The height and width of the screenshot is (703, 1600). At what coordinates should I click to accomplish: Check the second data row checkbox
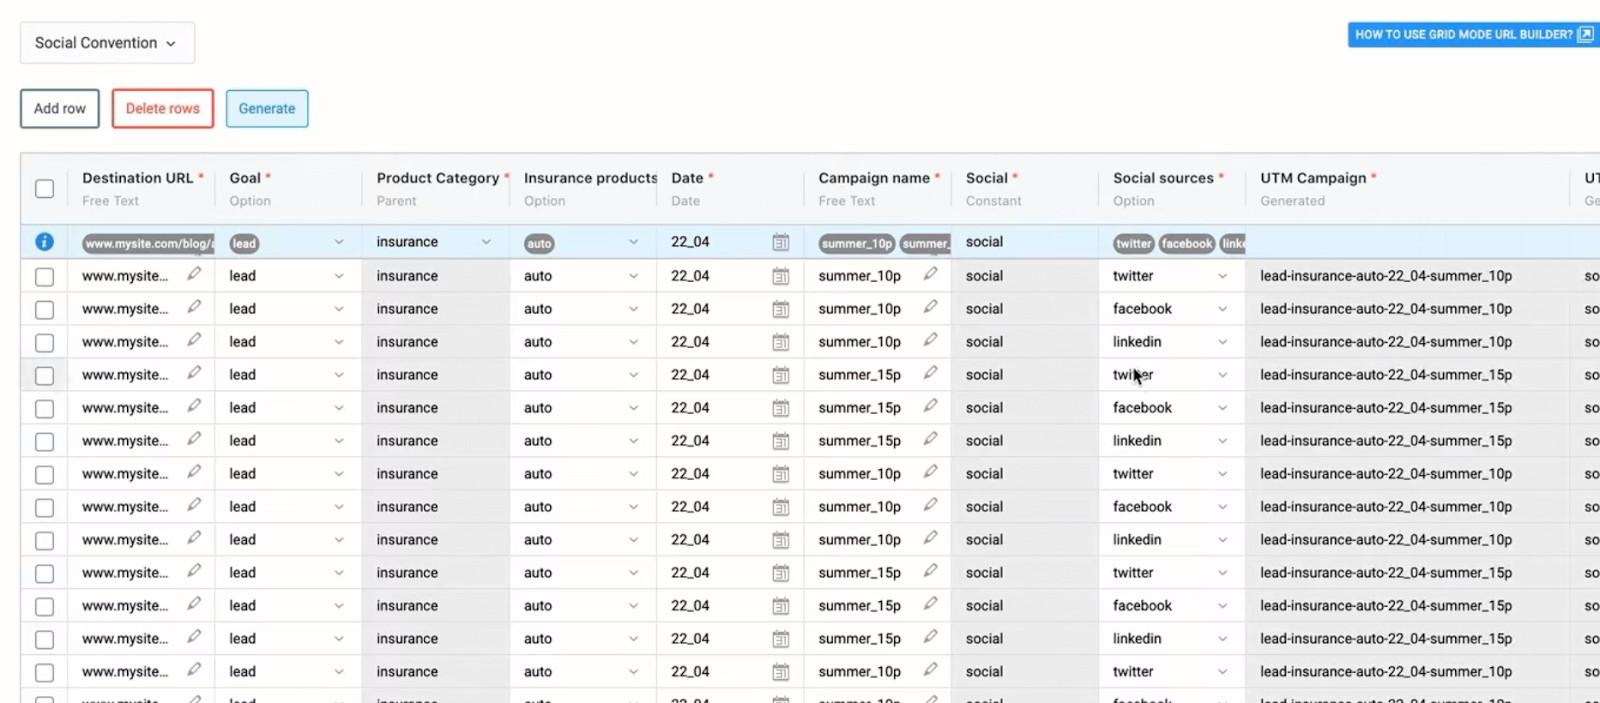coord(44,310)
